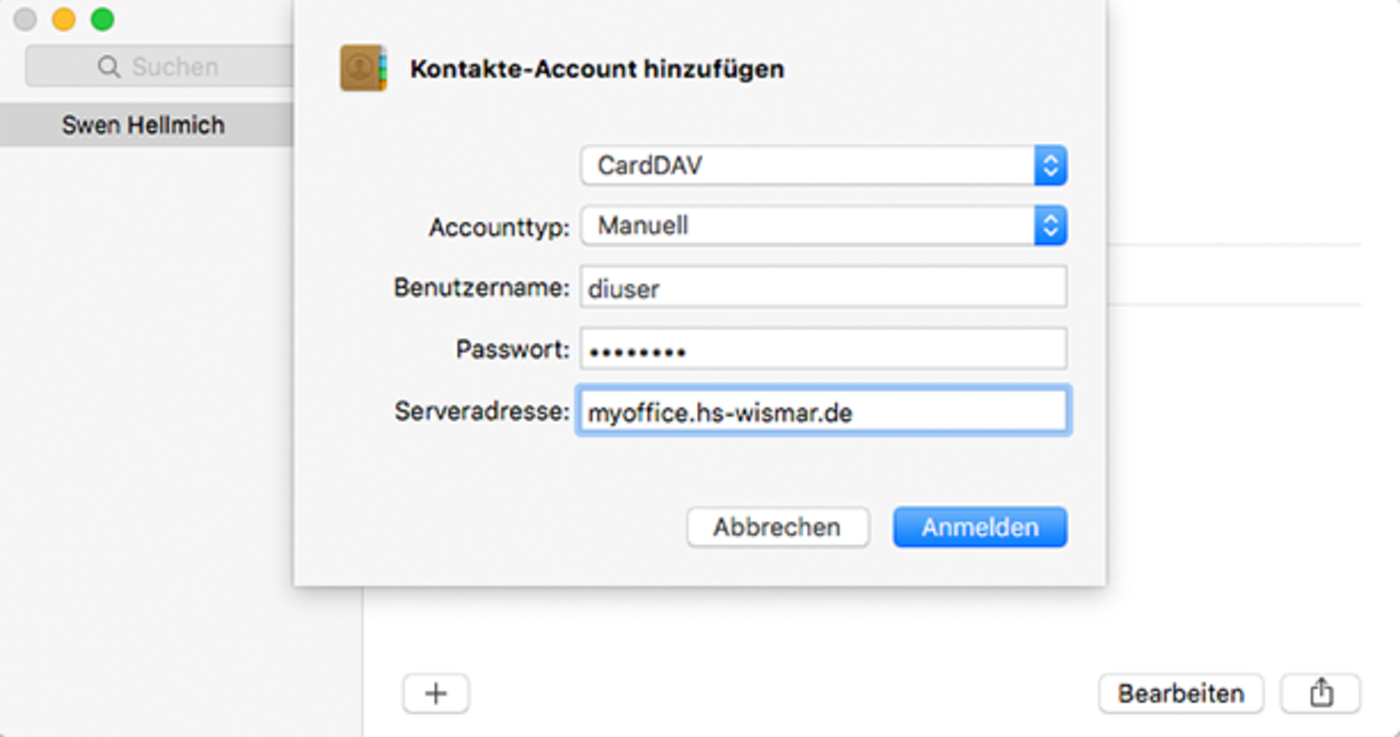Viewport: 1400px width, 737px height.
Task: Click the Accounttyp label text
Action: [x=499, y=227]
